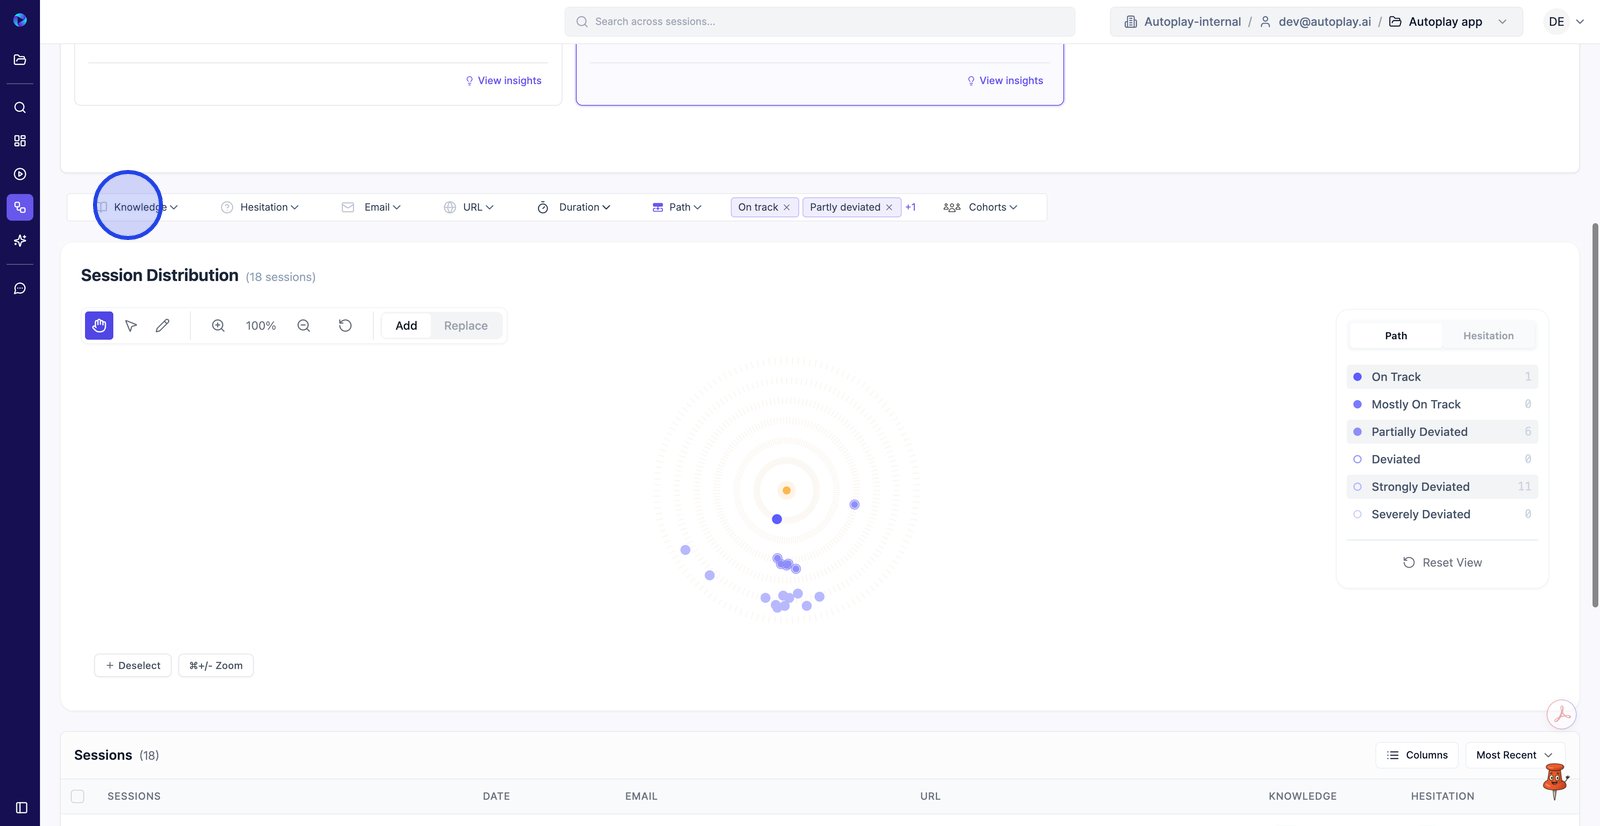The height and width of the screenshot is (826, 1600).
Task: Tick the select-all sessions checkbox
Action: tap(78, 797)
